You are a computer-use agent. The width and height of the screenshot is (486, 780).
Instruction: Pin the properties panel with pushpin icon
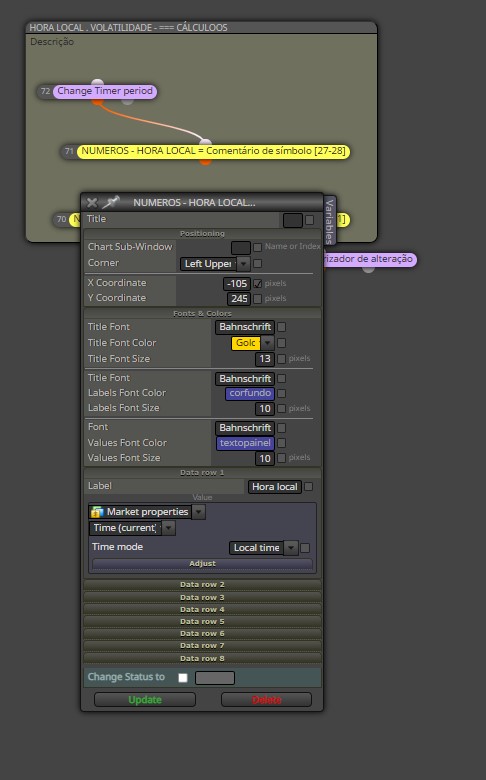111,202
